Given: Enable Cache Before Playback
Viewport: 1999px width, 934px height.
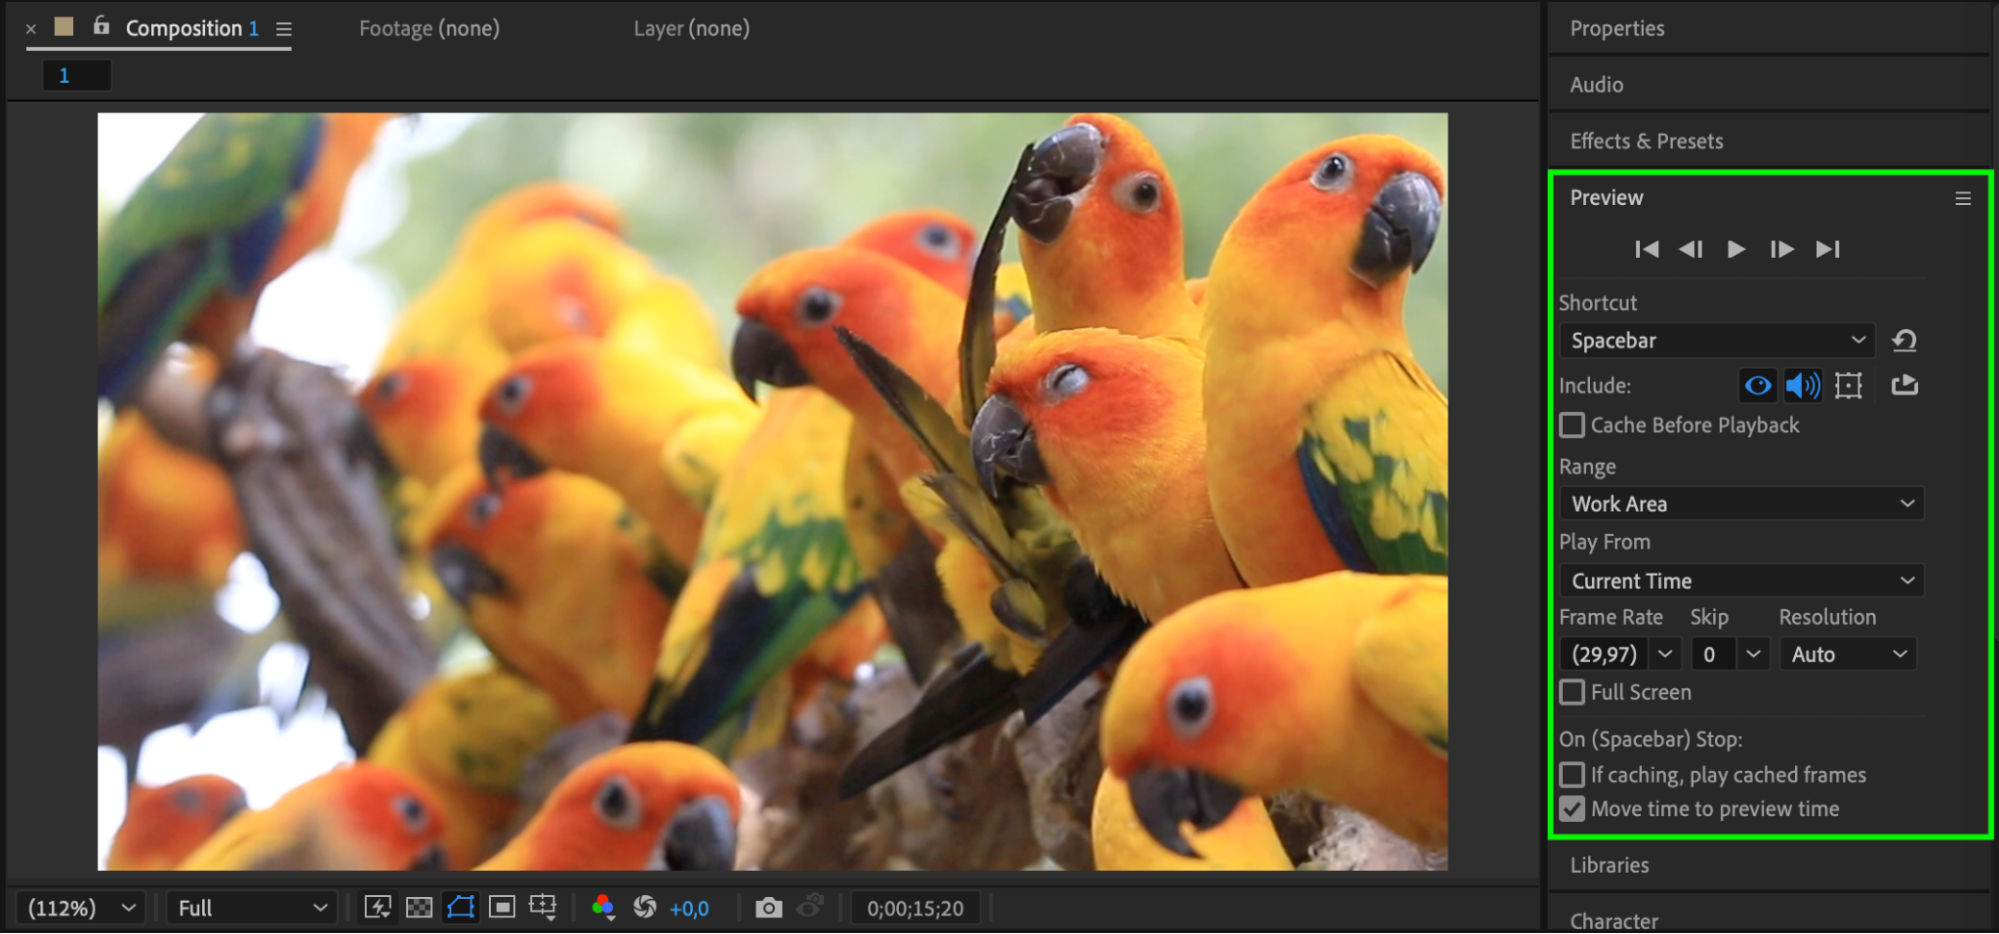Looking at the screenshot, I should [1572, 426].
